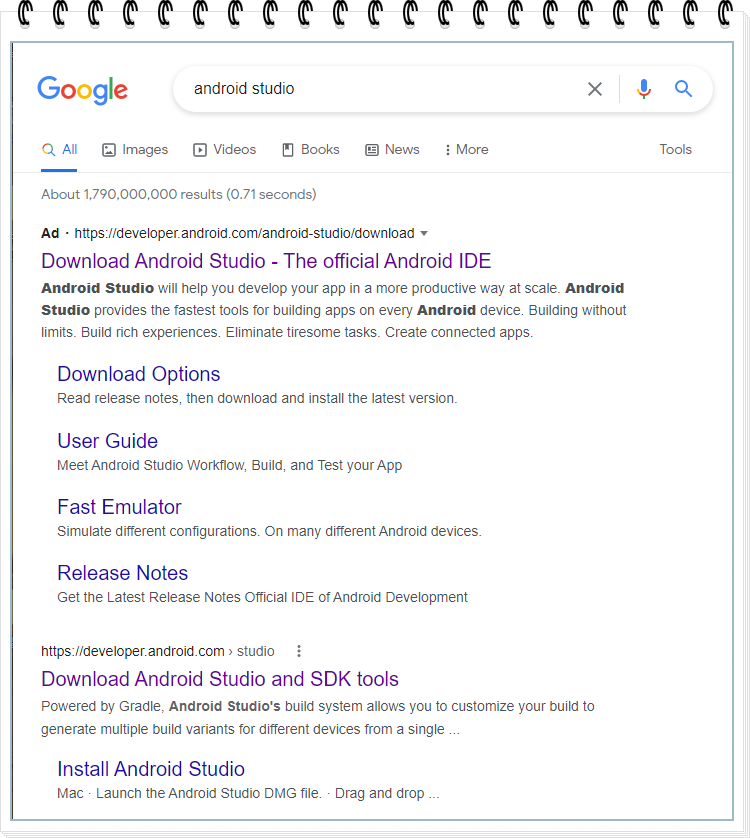Image resolution: width=750 pixels, height=838 pixels.
Task: Click 'Get the Latest Release Notes' description
Action: (x=262, y=598)
